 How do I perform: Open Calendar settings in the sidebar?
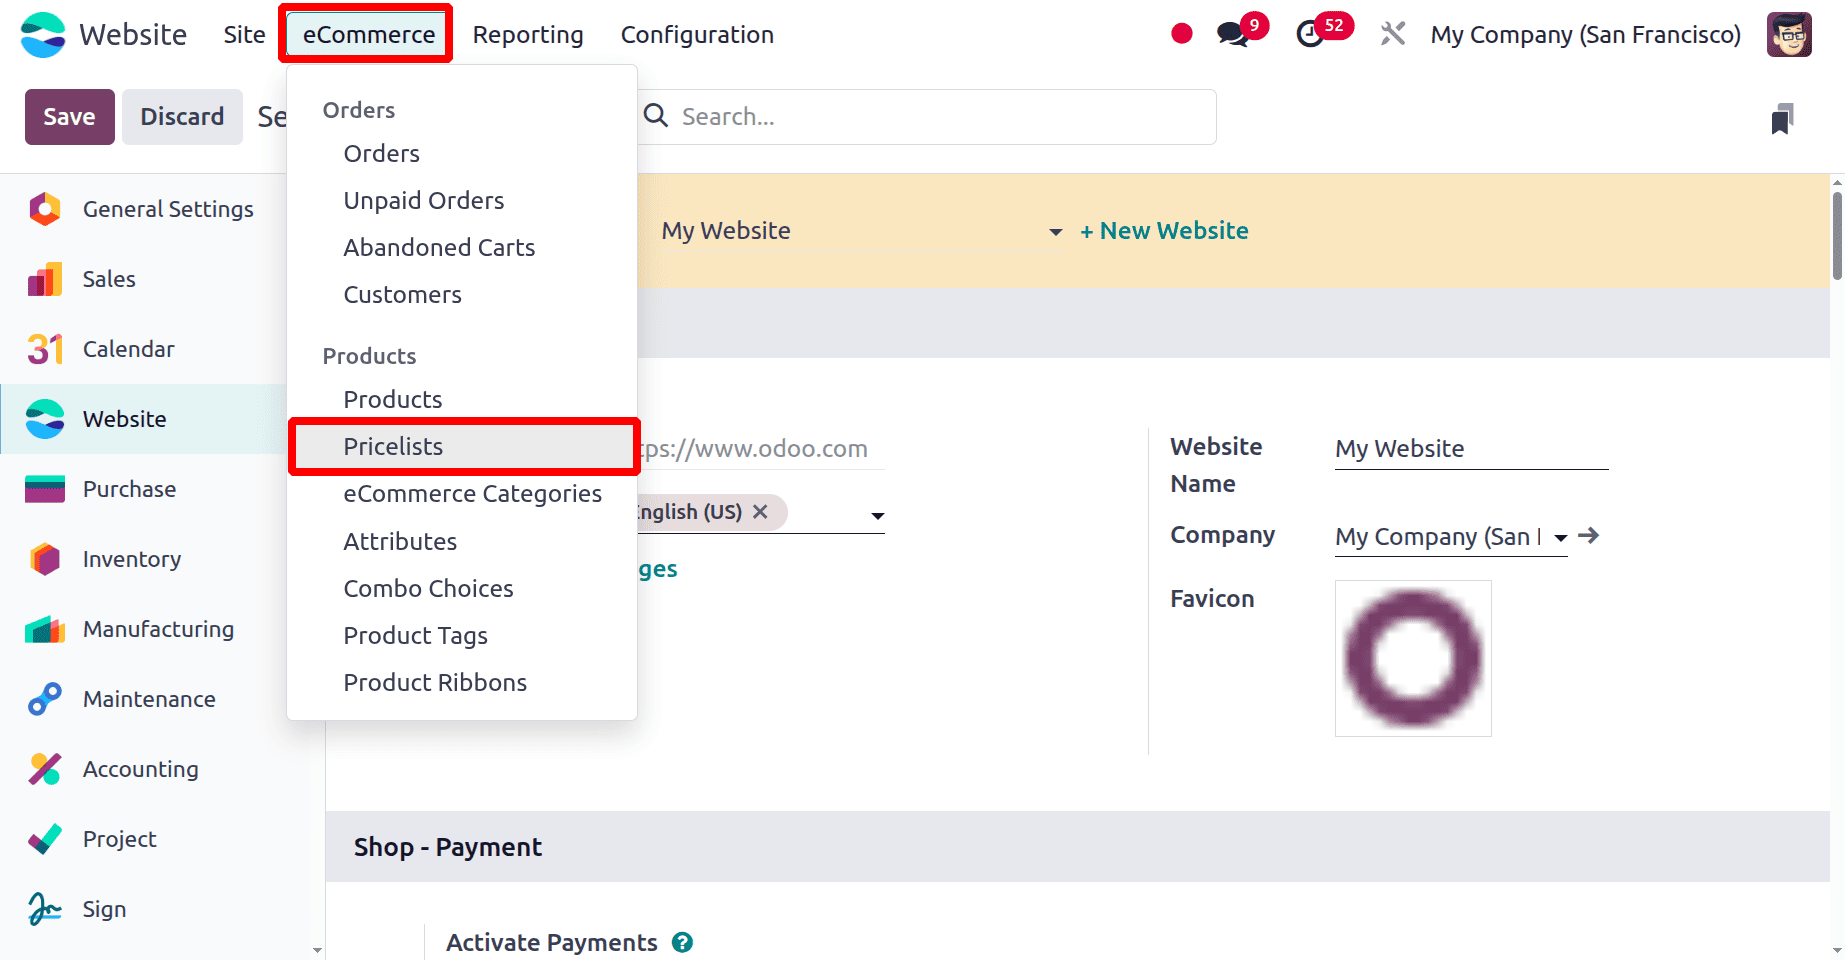(x=145, y=349)
